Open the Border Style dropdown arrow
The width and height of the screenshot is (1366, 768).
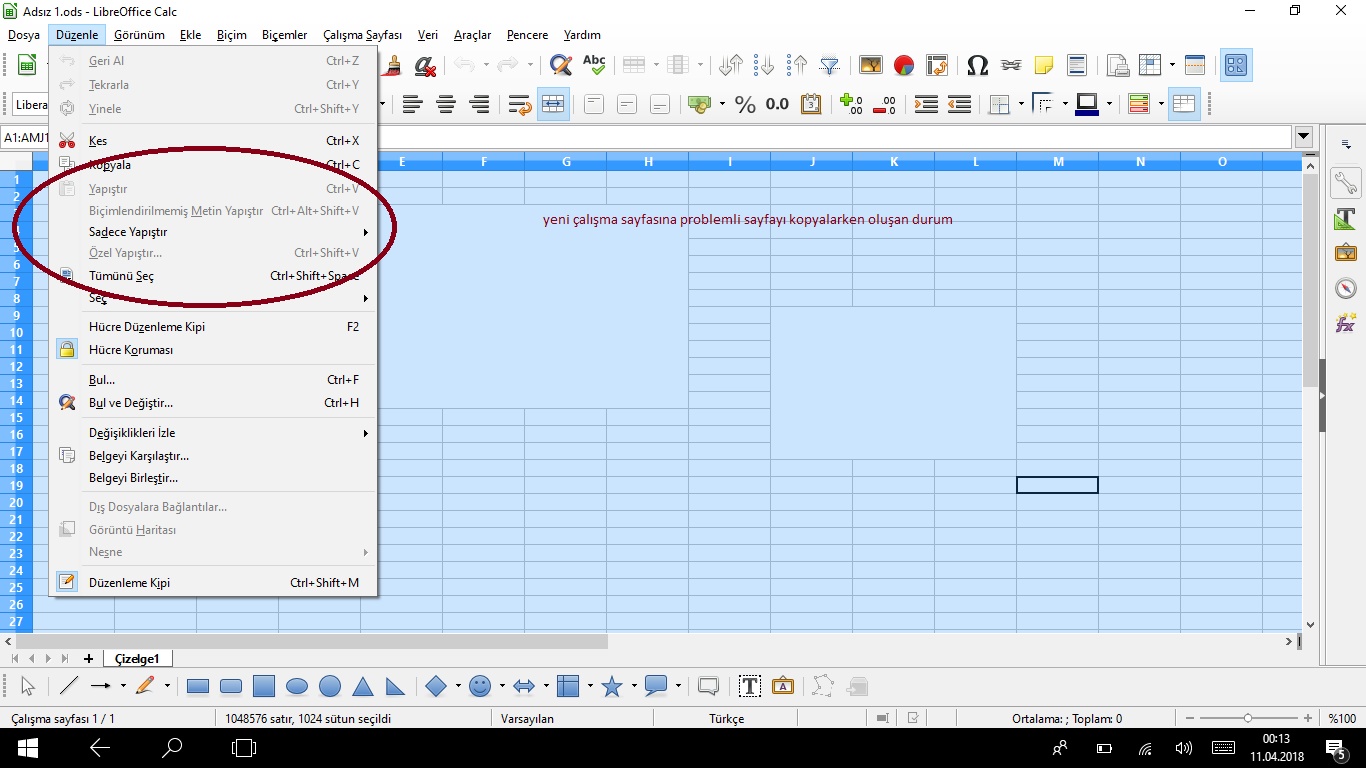[x=1065, y=104]
